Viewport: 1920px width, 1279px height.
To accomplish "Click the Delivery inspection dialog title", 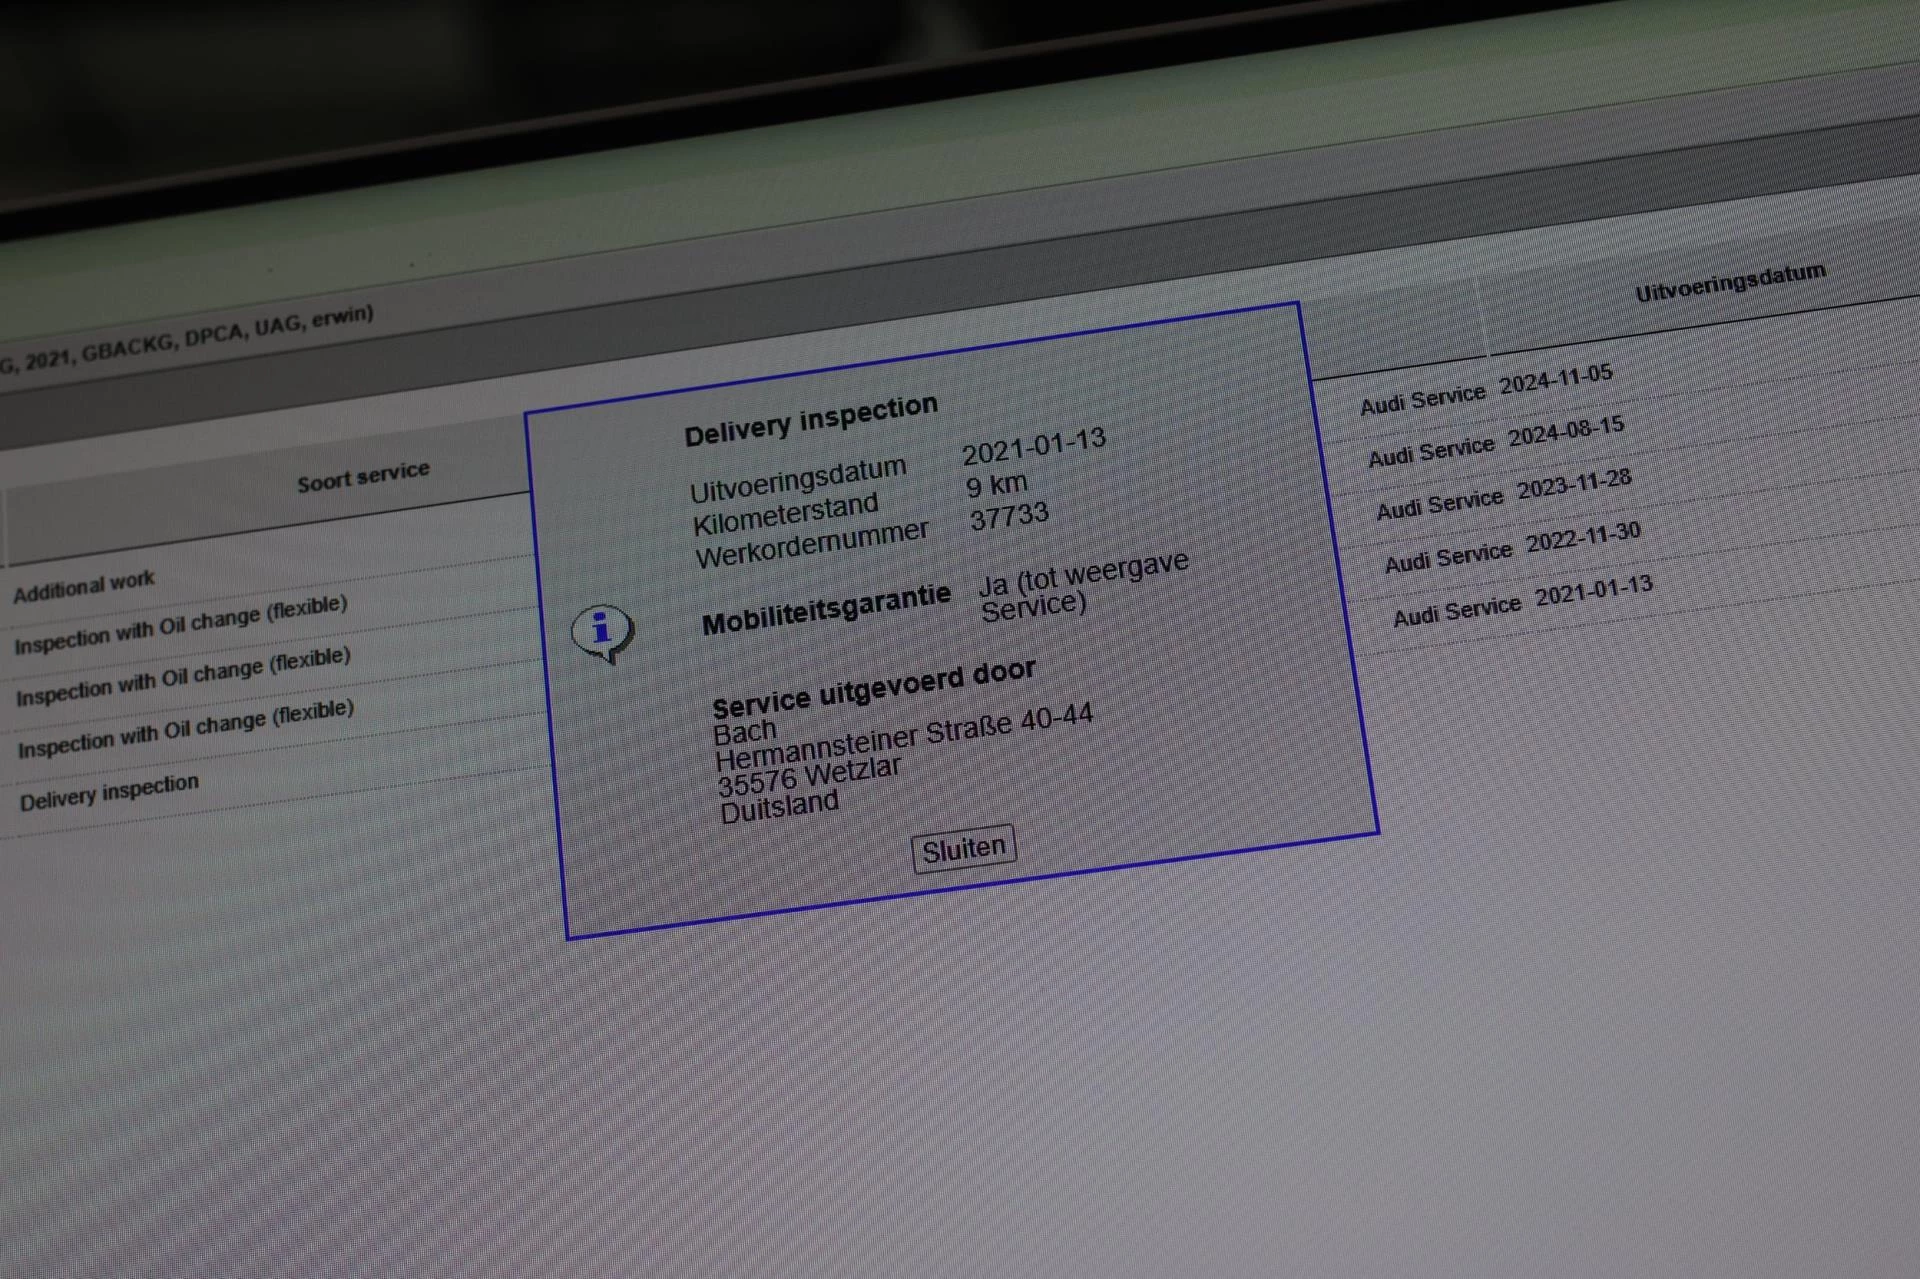I will point(811,420).
